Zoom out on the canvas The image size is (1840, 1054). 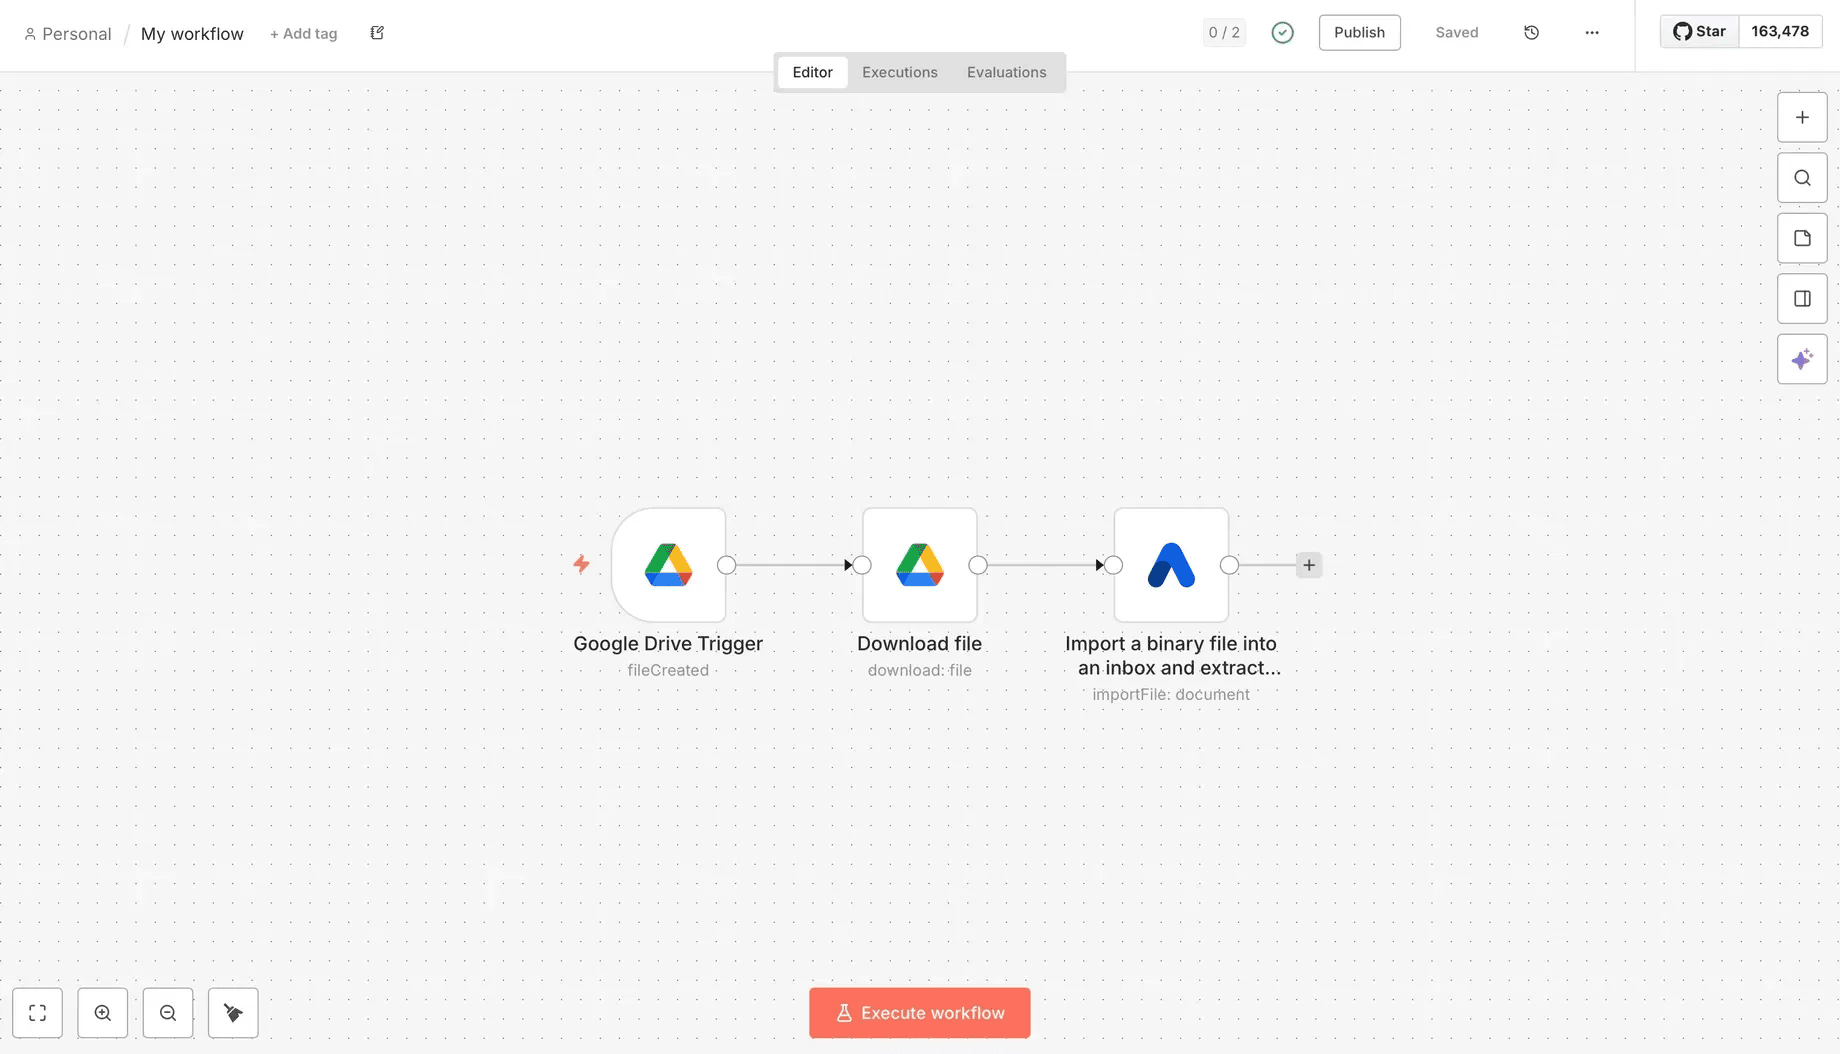167,1012
